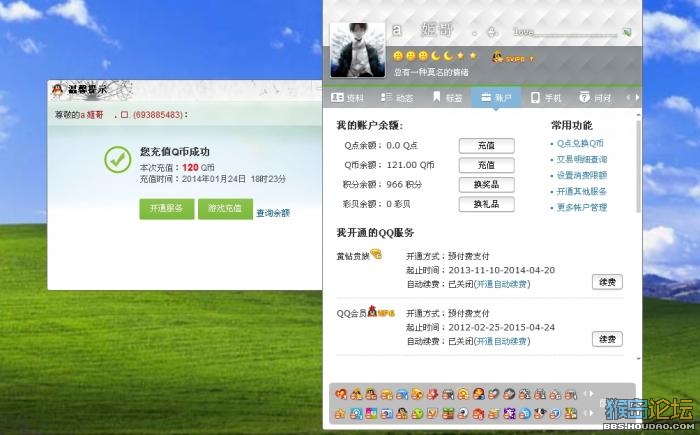Viewport: 700px width, 435px height.
Task: Click the small star service icon in bottom row
Action: (340, 413)
